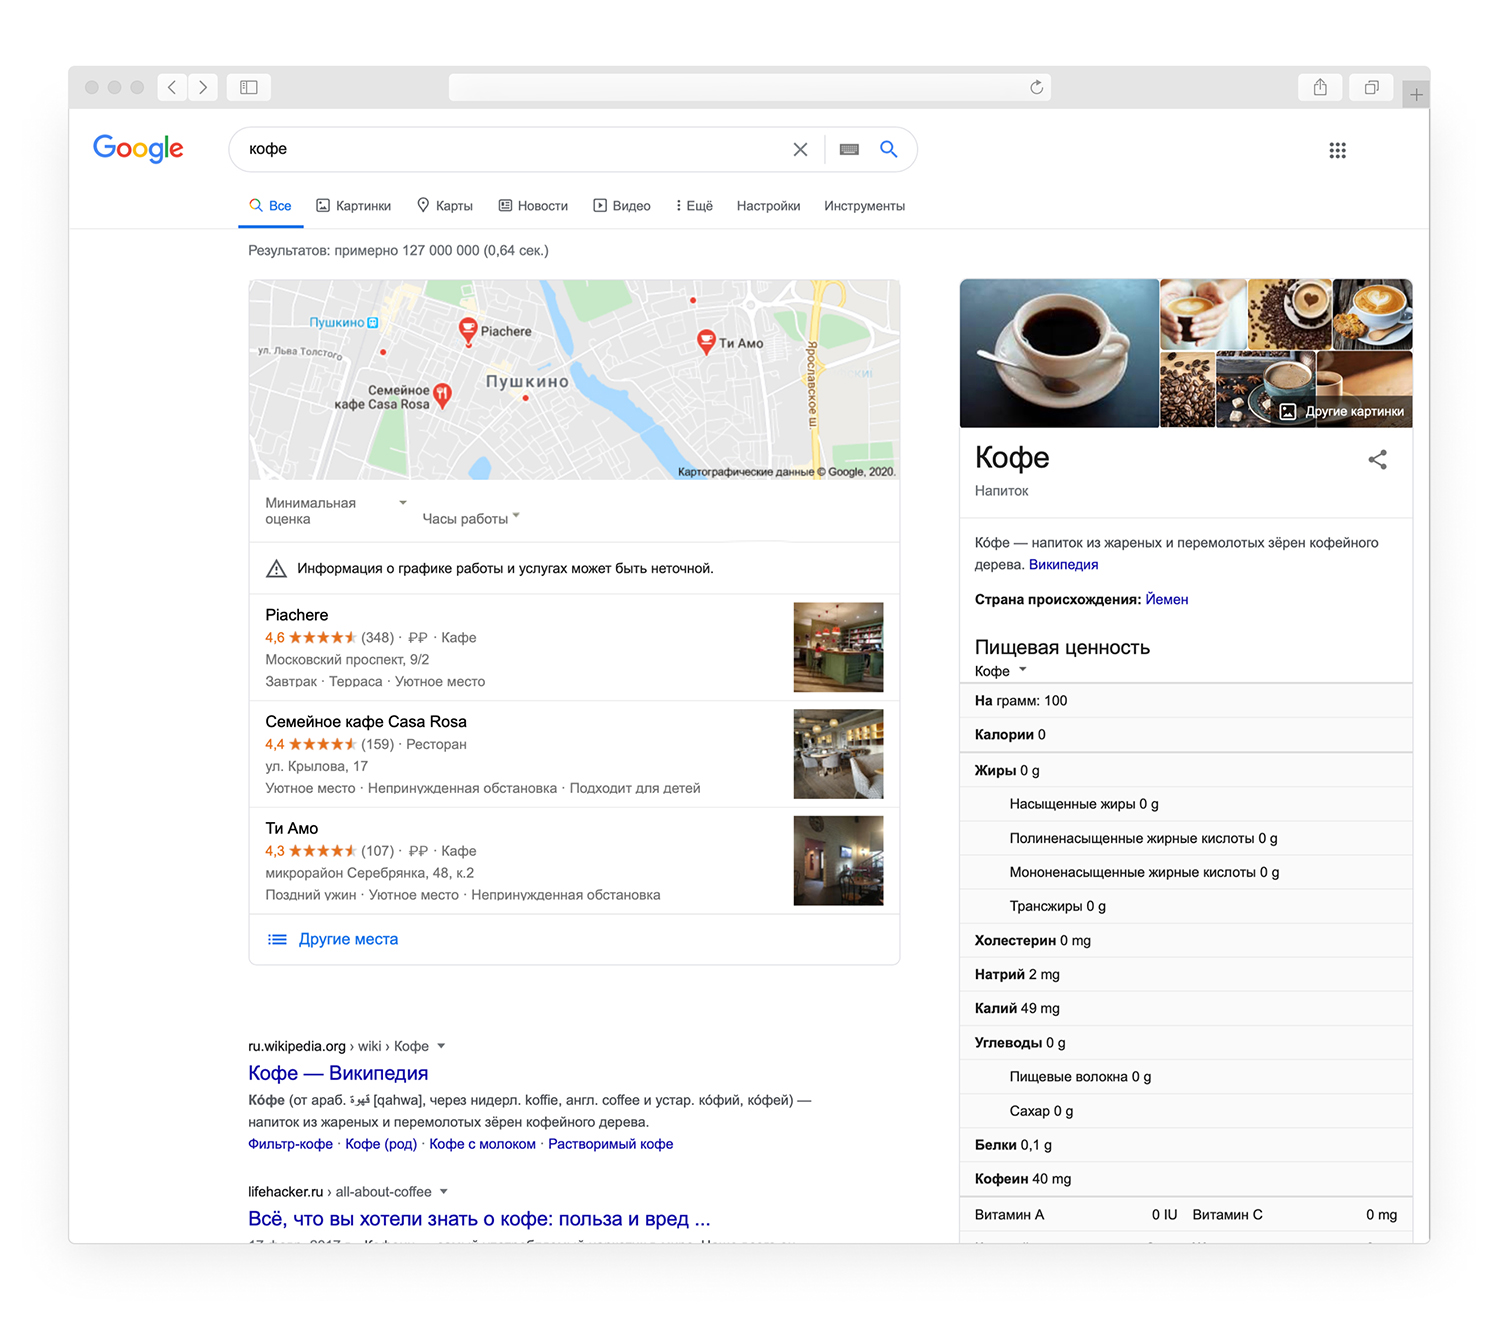Open the Кофе — Википедия result
Viewport: 1500px width, 1327px height.
coord(338,1073)
